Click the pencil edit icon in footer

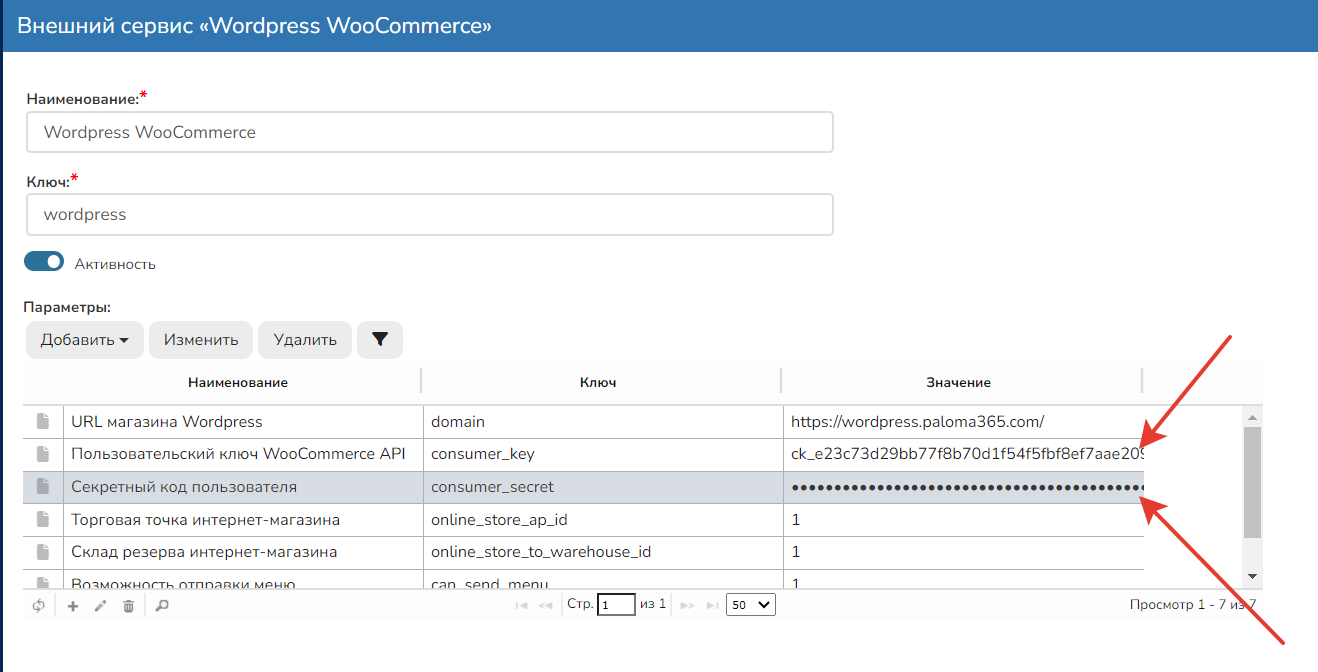click(x=100, y=605)
